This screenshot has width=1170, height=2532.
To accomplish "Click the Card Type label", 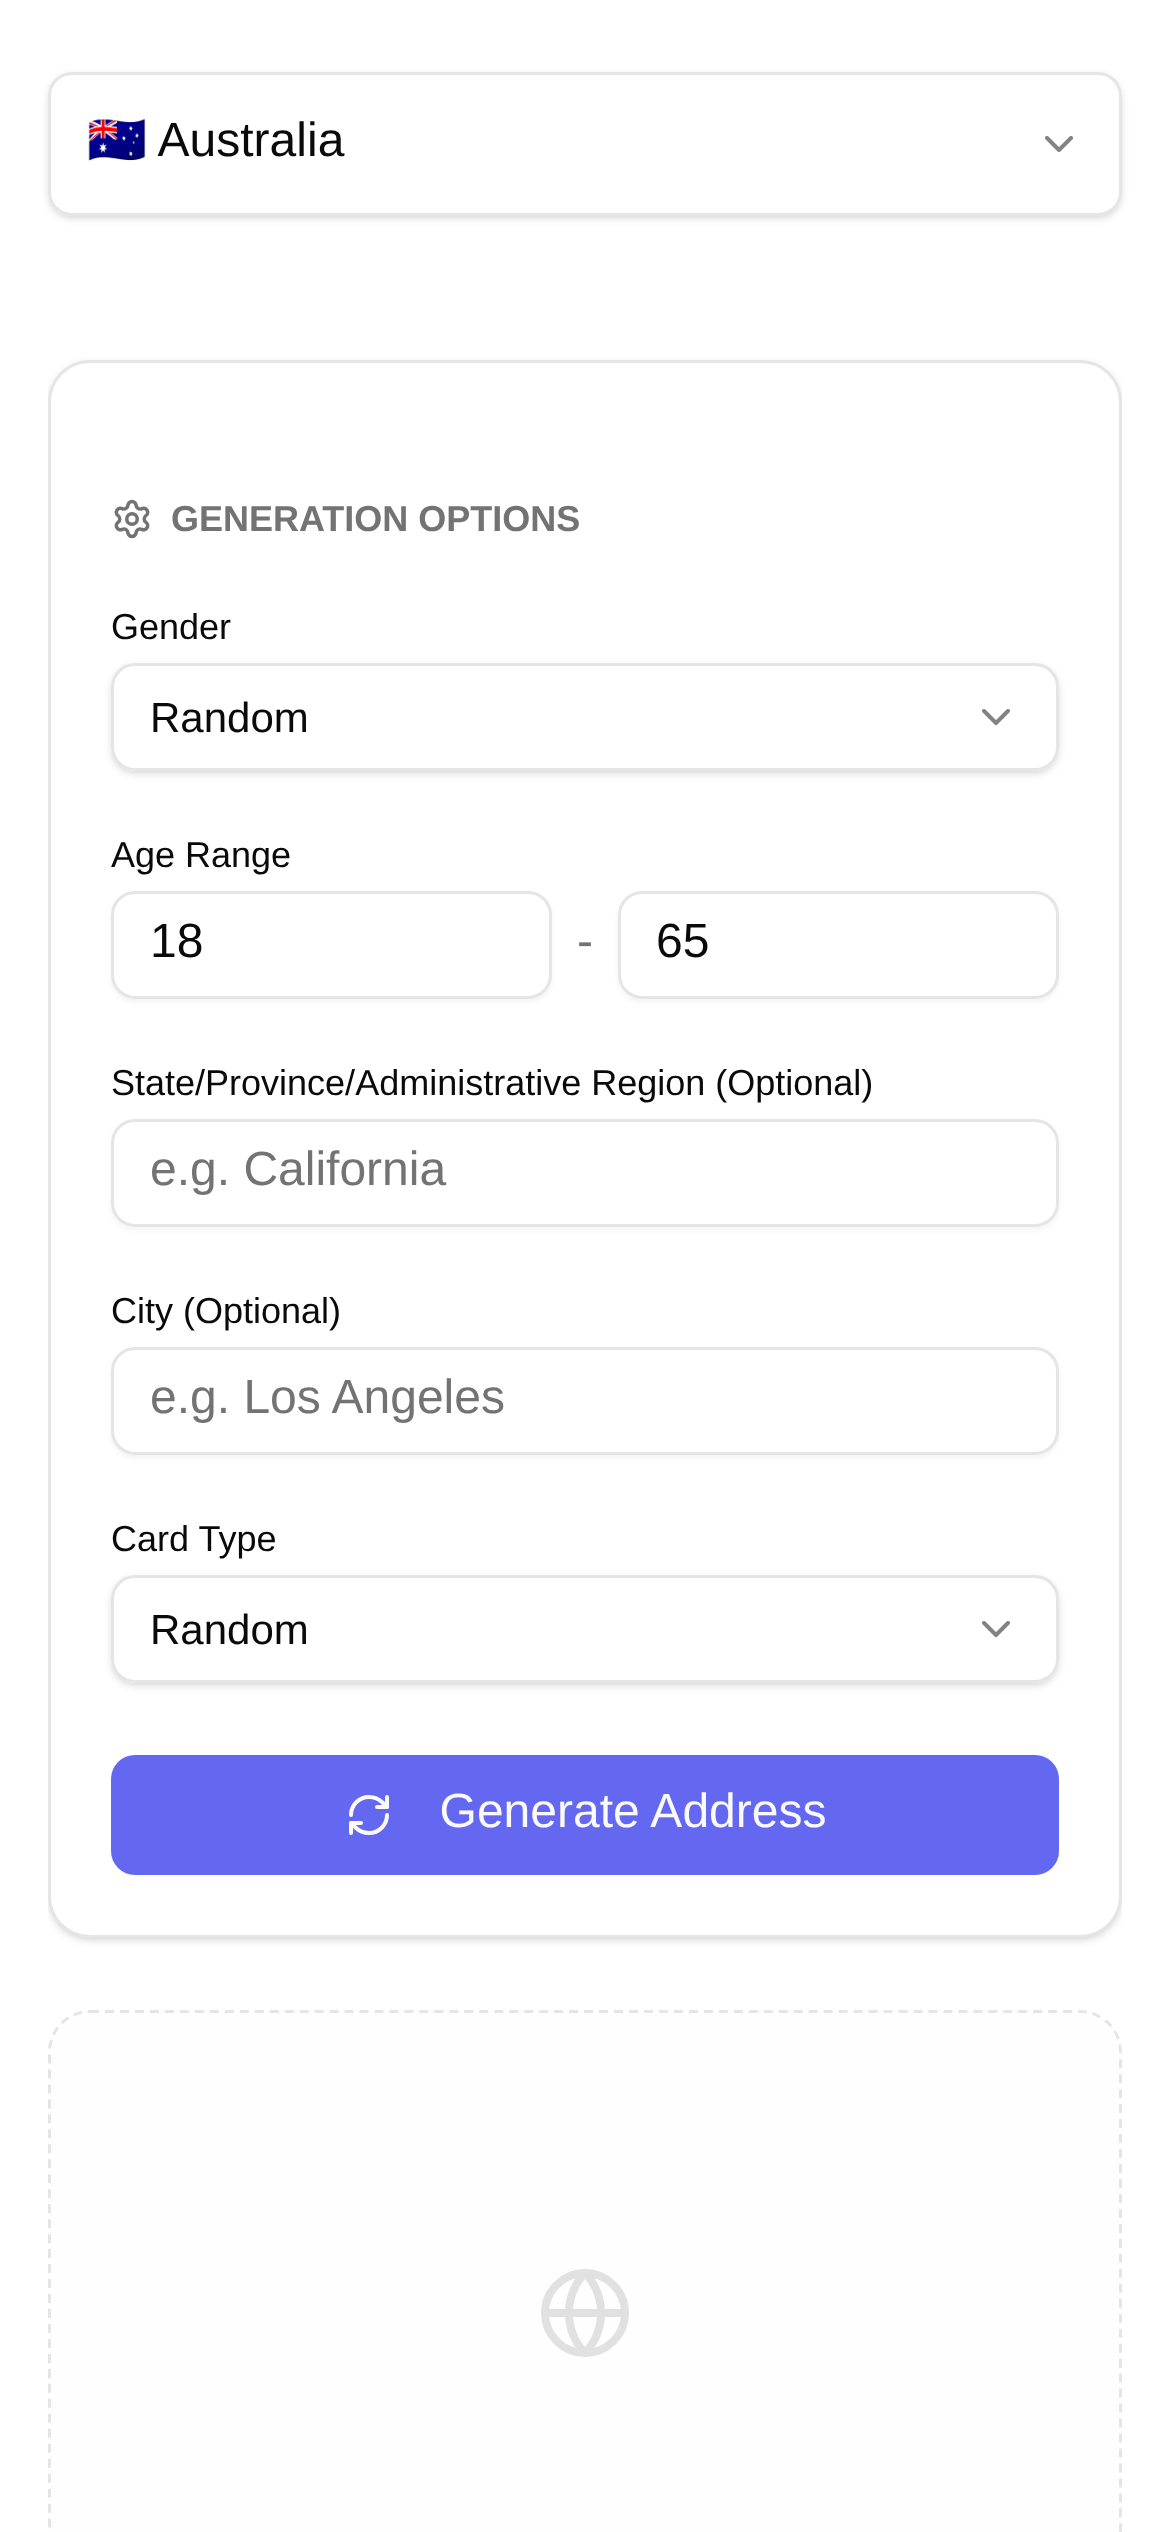I will (193, 1539).
